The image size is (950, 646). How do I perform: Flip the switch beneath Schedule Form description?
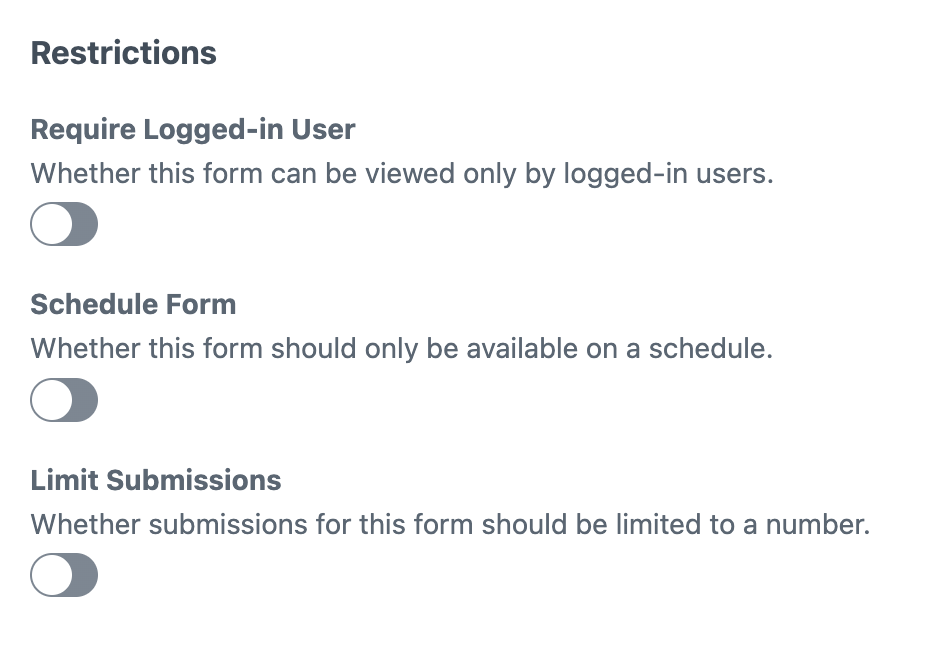pos(64,400)
